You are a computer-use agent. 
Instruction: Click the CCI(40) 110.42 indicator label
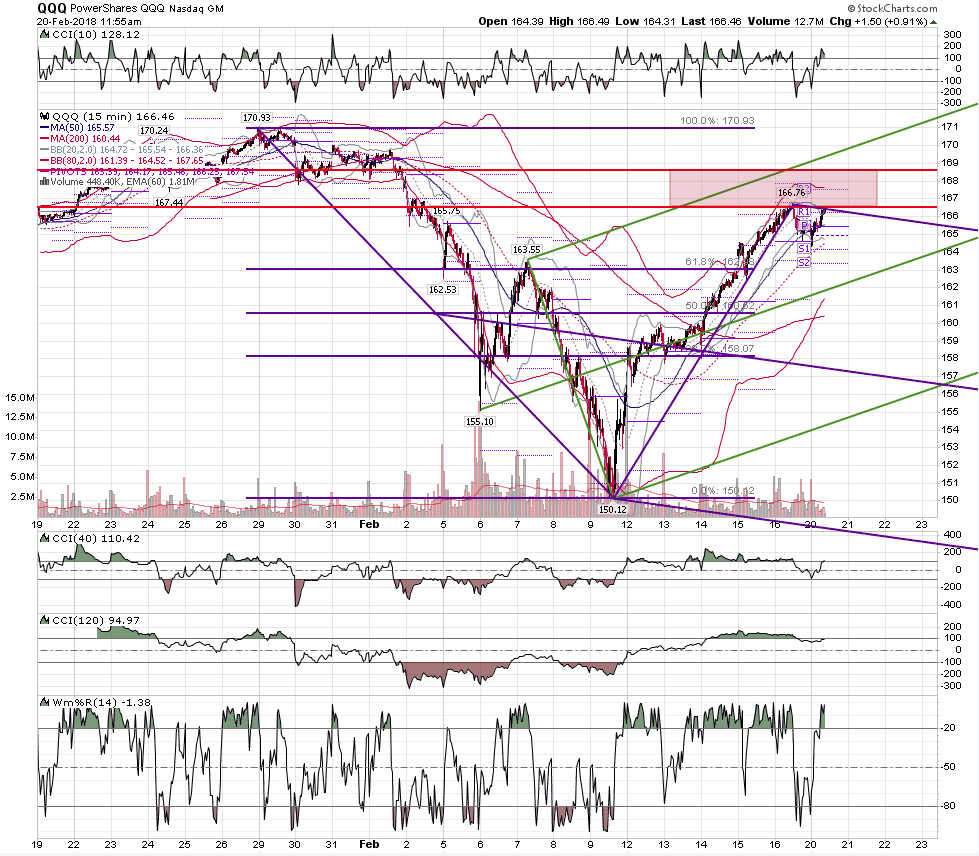(96, 538)
